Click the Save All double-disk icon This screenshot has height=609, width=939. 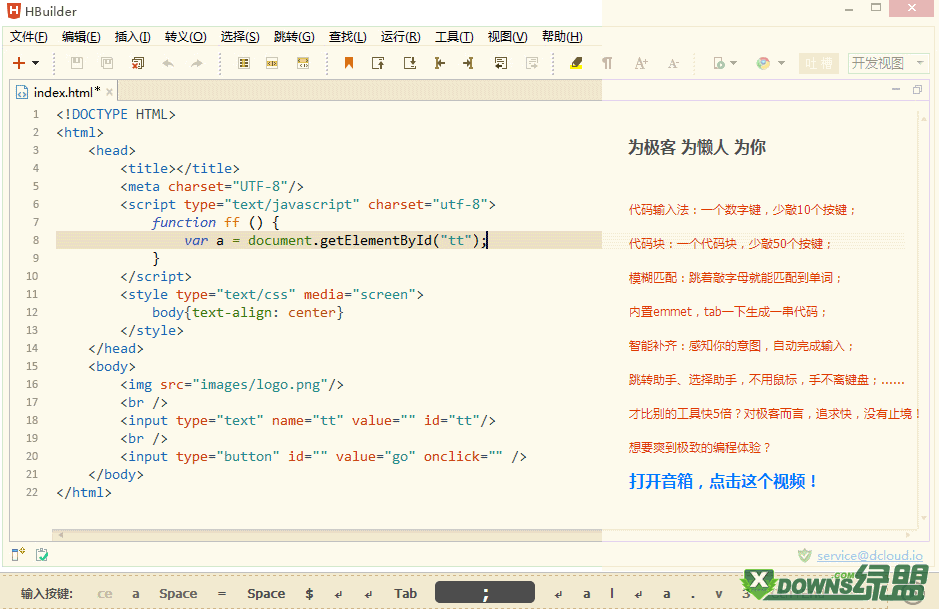click(107, 63)
